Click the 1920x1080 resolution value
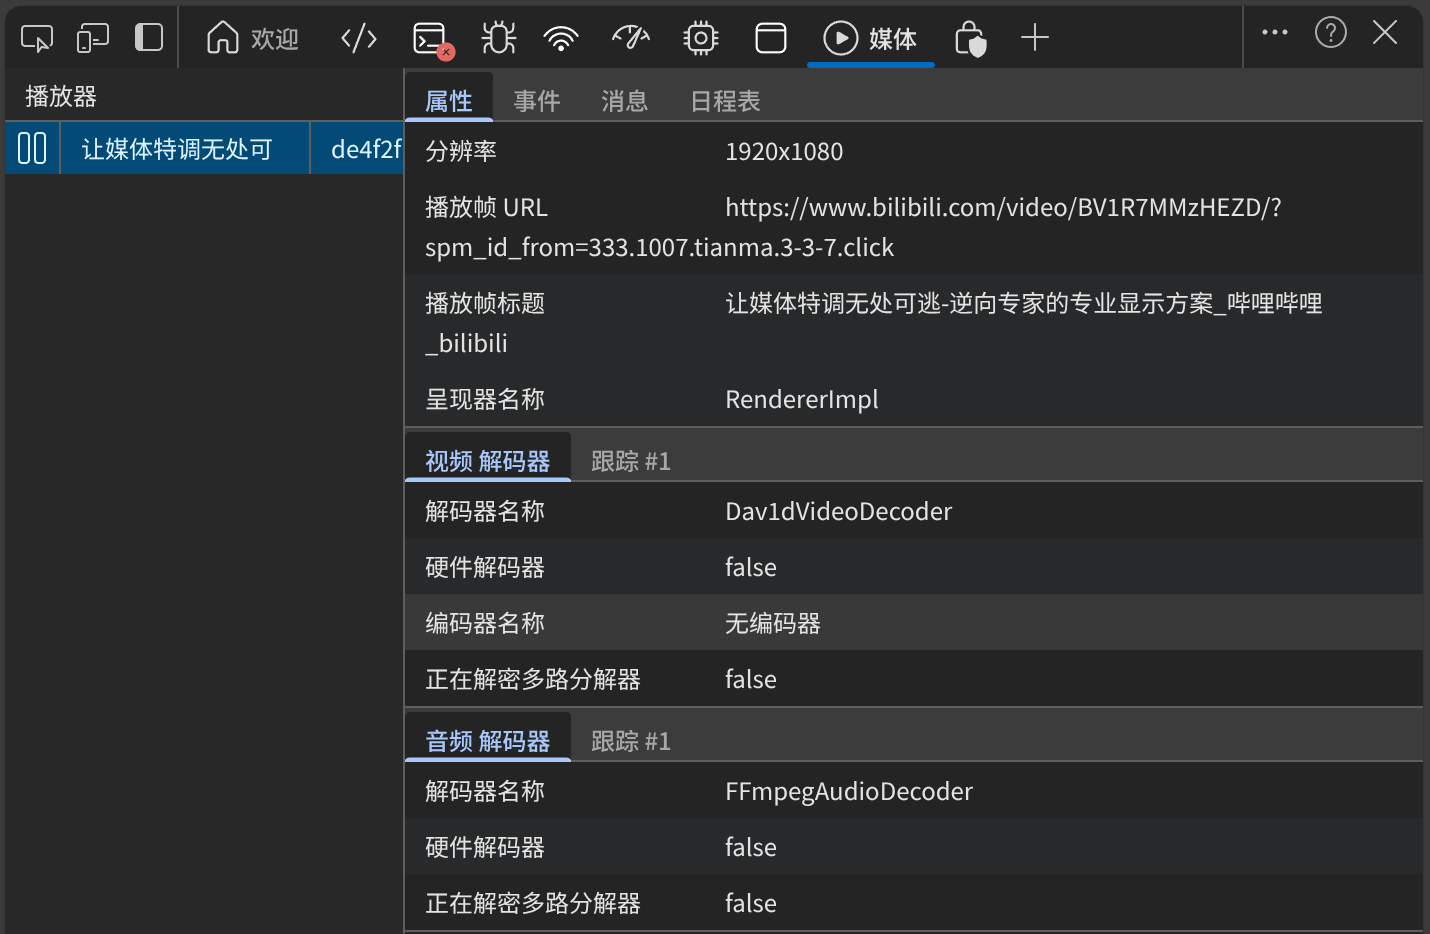1430x934 pixels. (x=784, y=151)
